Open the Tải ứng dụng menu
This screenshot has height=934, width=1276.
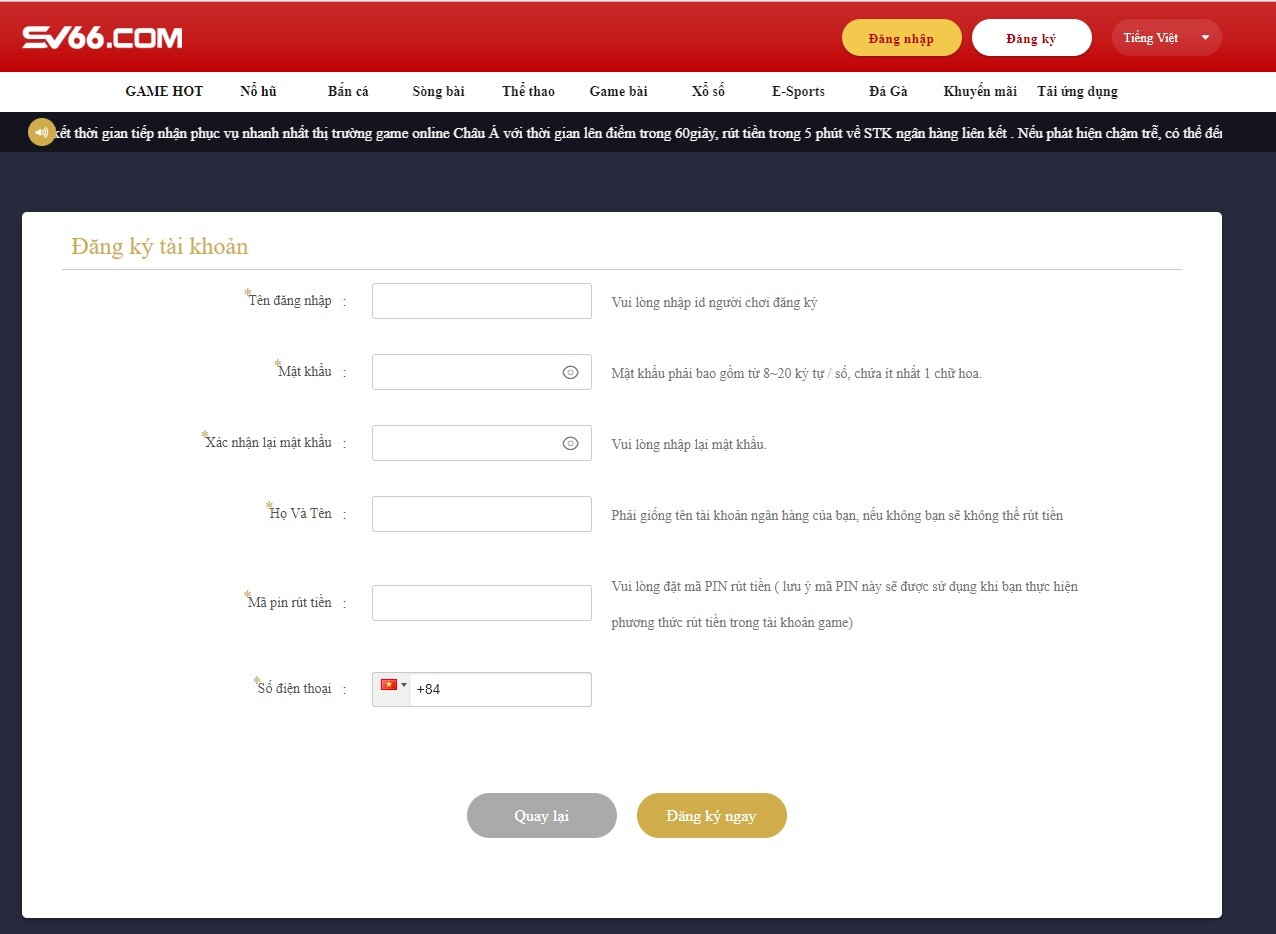(1077, 91)
